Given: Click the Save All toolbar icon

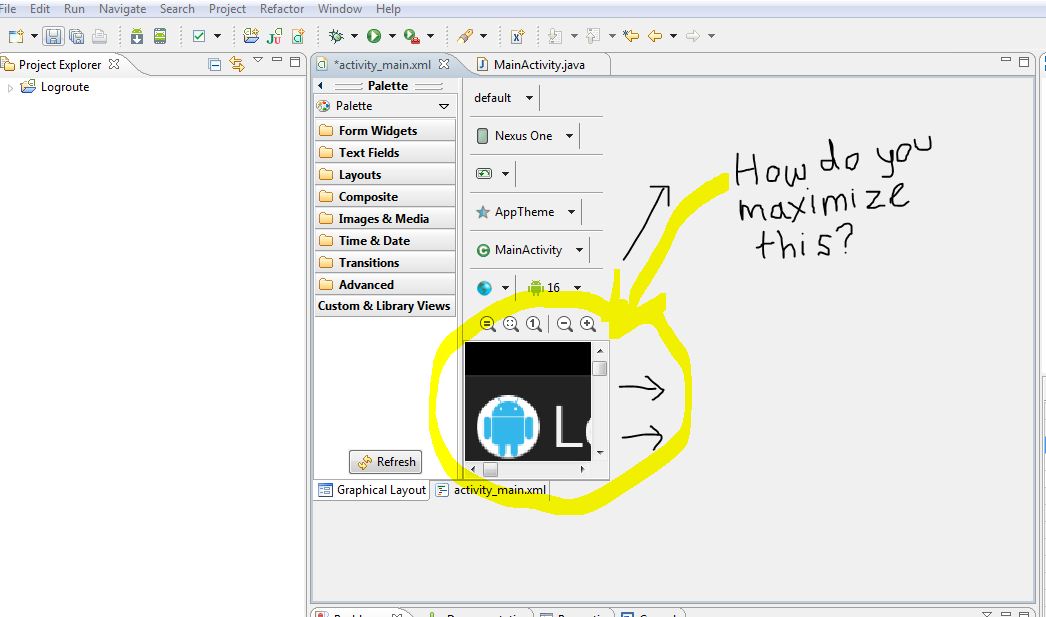Looking at the screenshot, I should (77, 36).
